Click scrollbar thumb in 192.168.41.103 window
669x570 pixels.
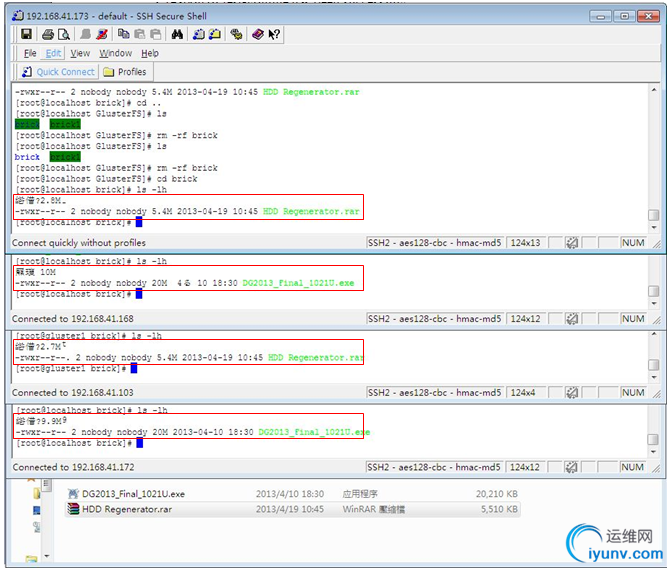(654, 365)
